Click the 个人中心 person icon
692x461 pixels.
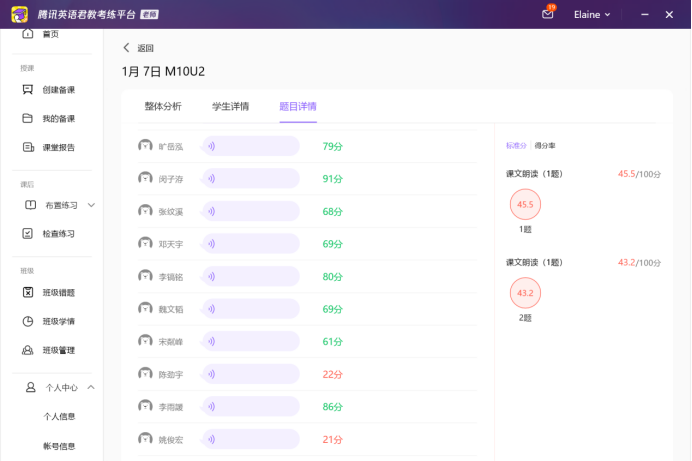click(30, 387)
